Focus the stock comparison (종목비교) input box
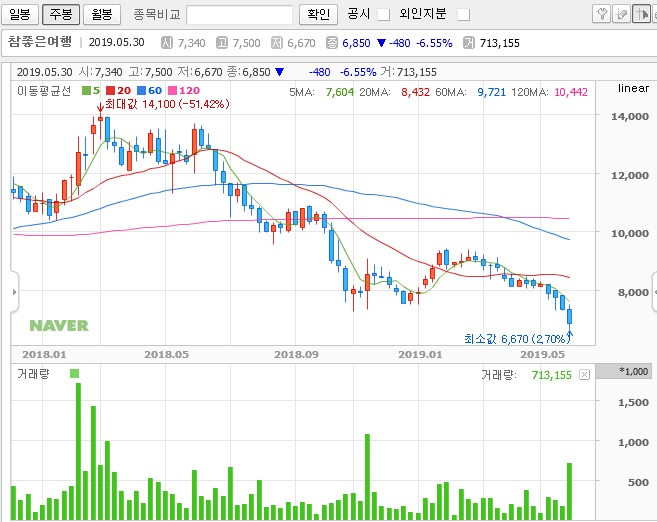657x522 pixels. (x=239, y=15)
